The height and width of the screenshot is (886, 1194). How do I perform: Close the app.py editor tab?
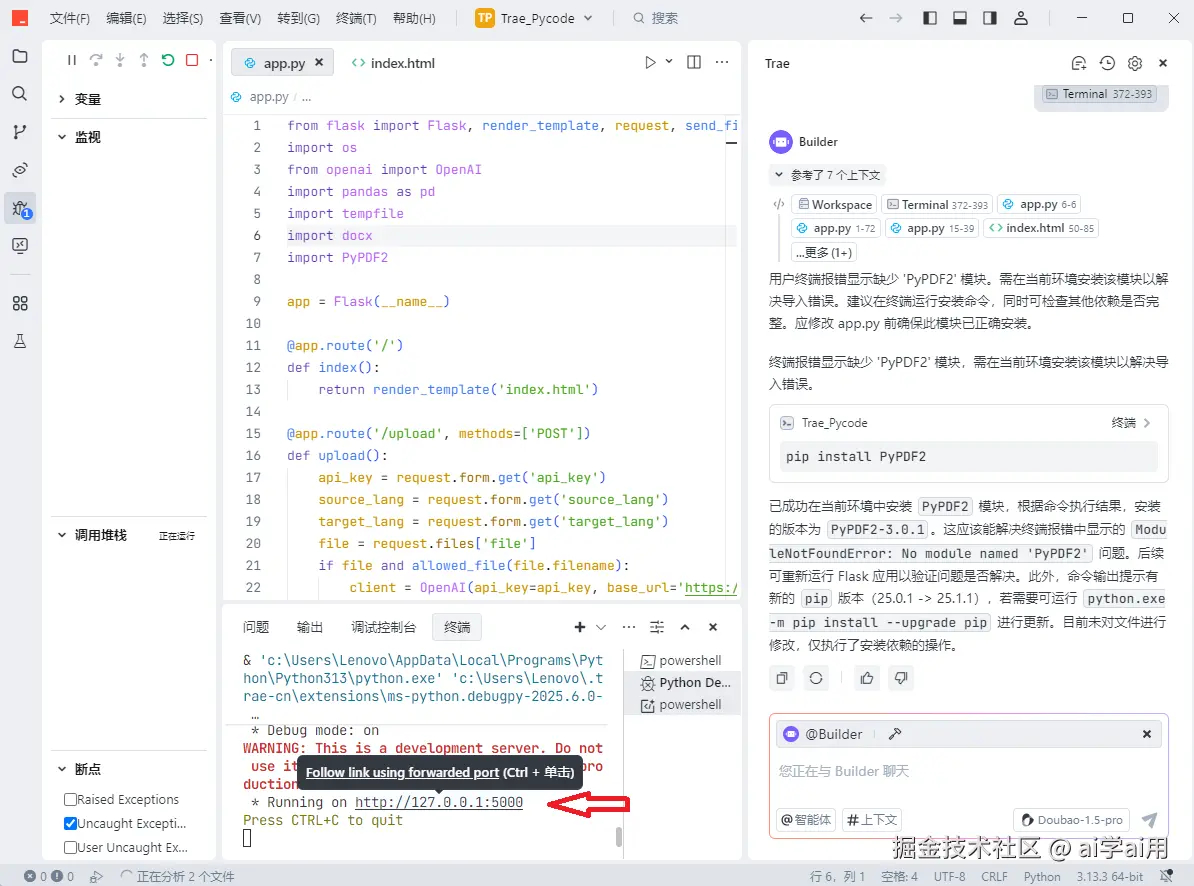(x=319, y=62)
